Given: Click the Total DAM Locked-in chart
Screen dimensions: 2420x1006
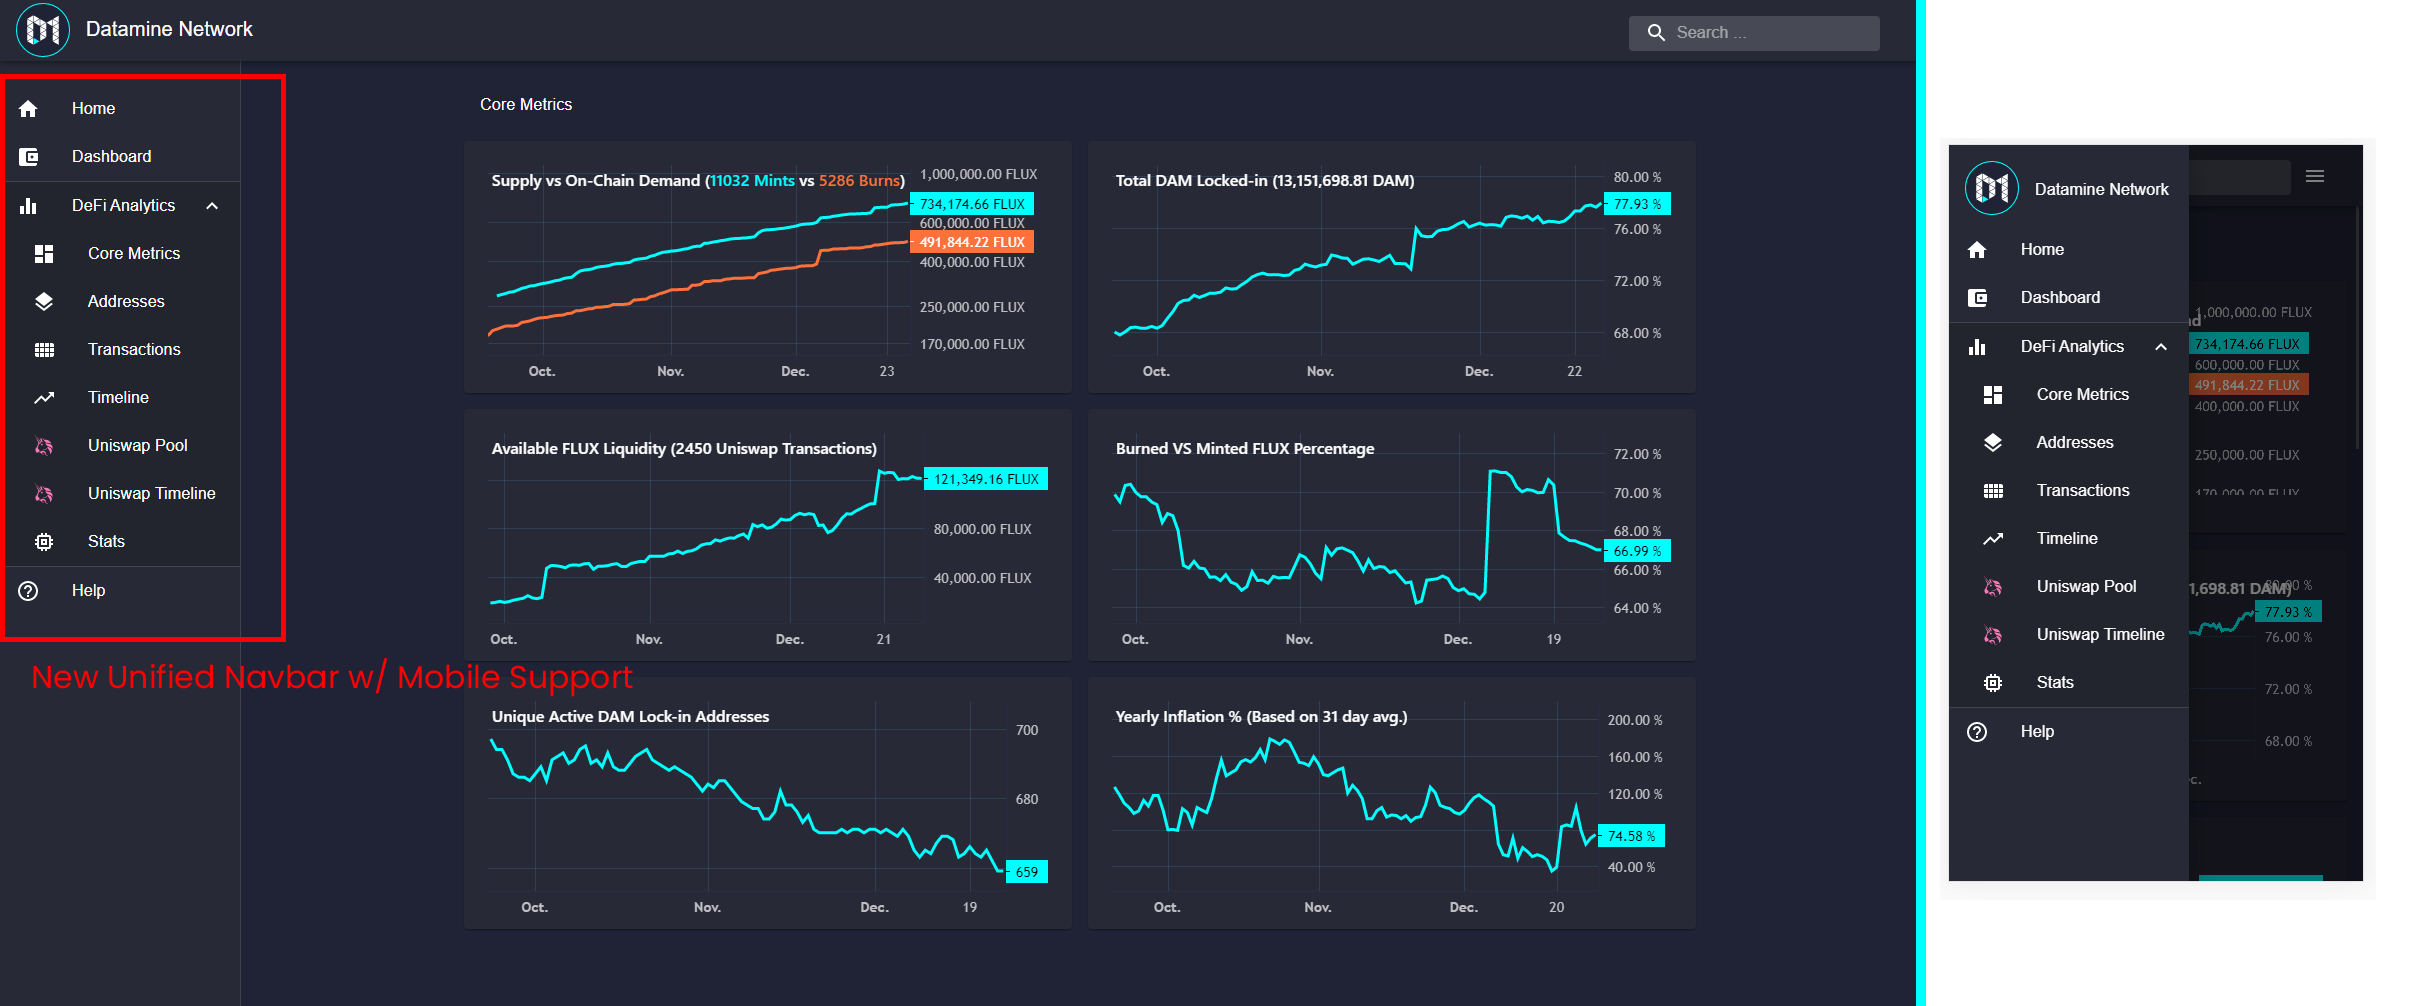Looking at the screenshot, I should coord(1391,267).
